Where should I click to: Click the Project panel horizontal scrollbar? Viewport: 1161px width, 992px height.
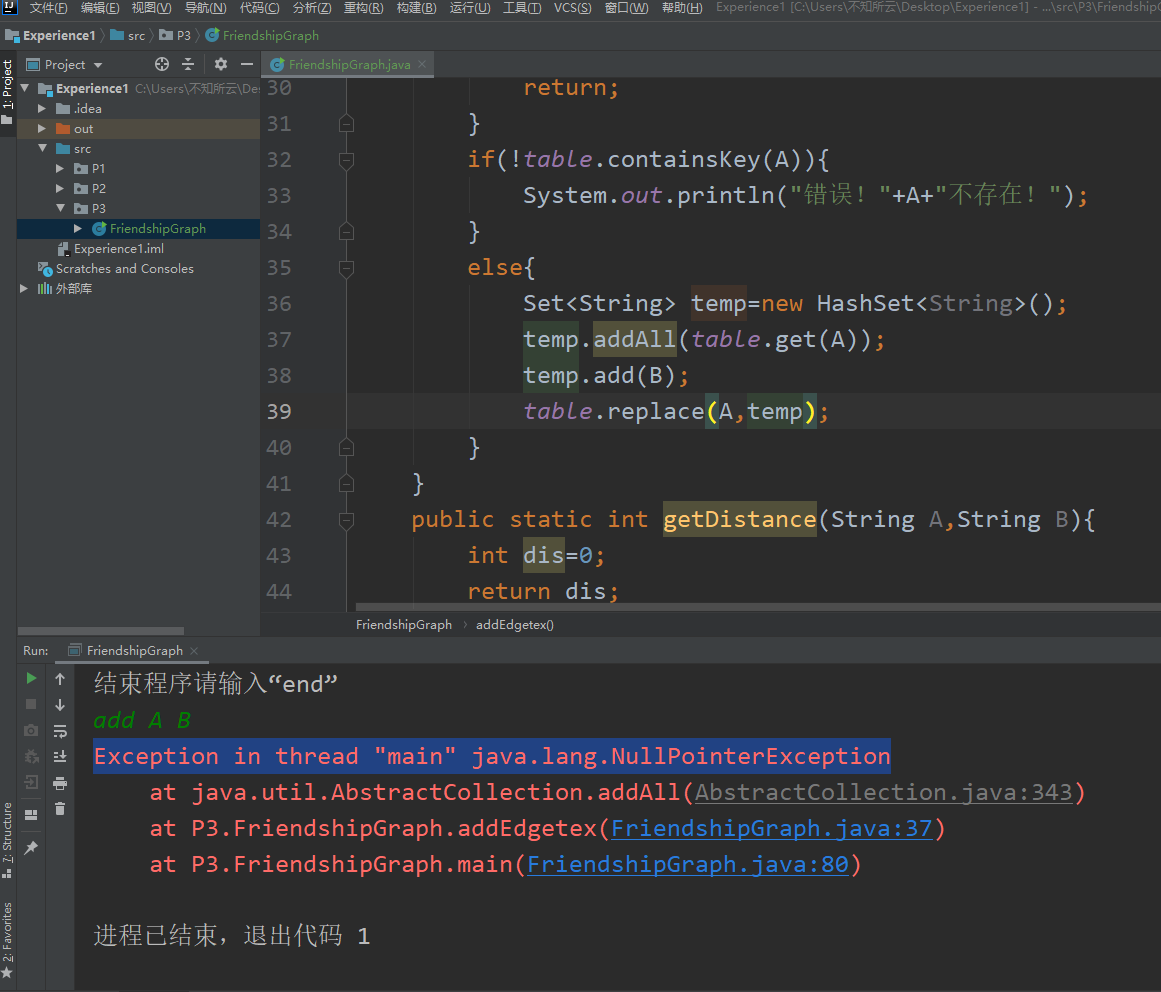point(101,631)
